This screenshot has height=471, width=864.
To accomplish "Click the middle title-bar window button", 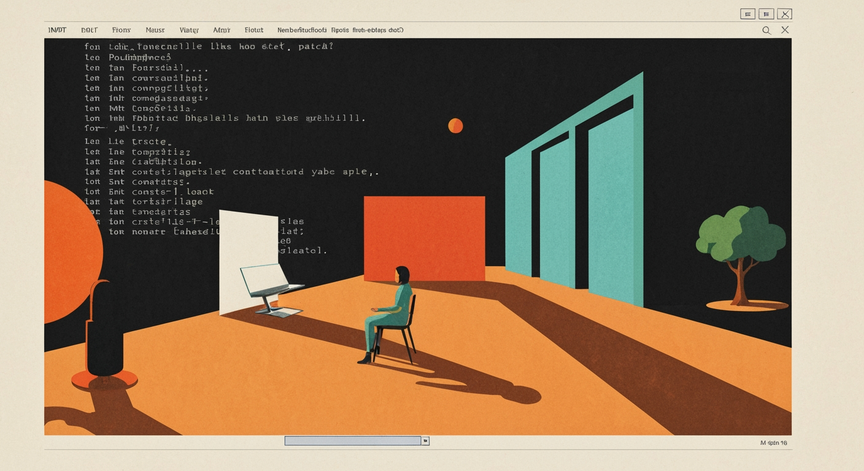I will tap(766, 14).
